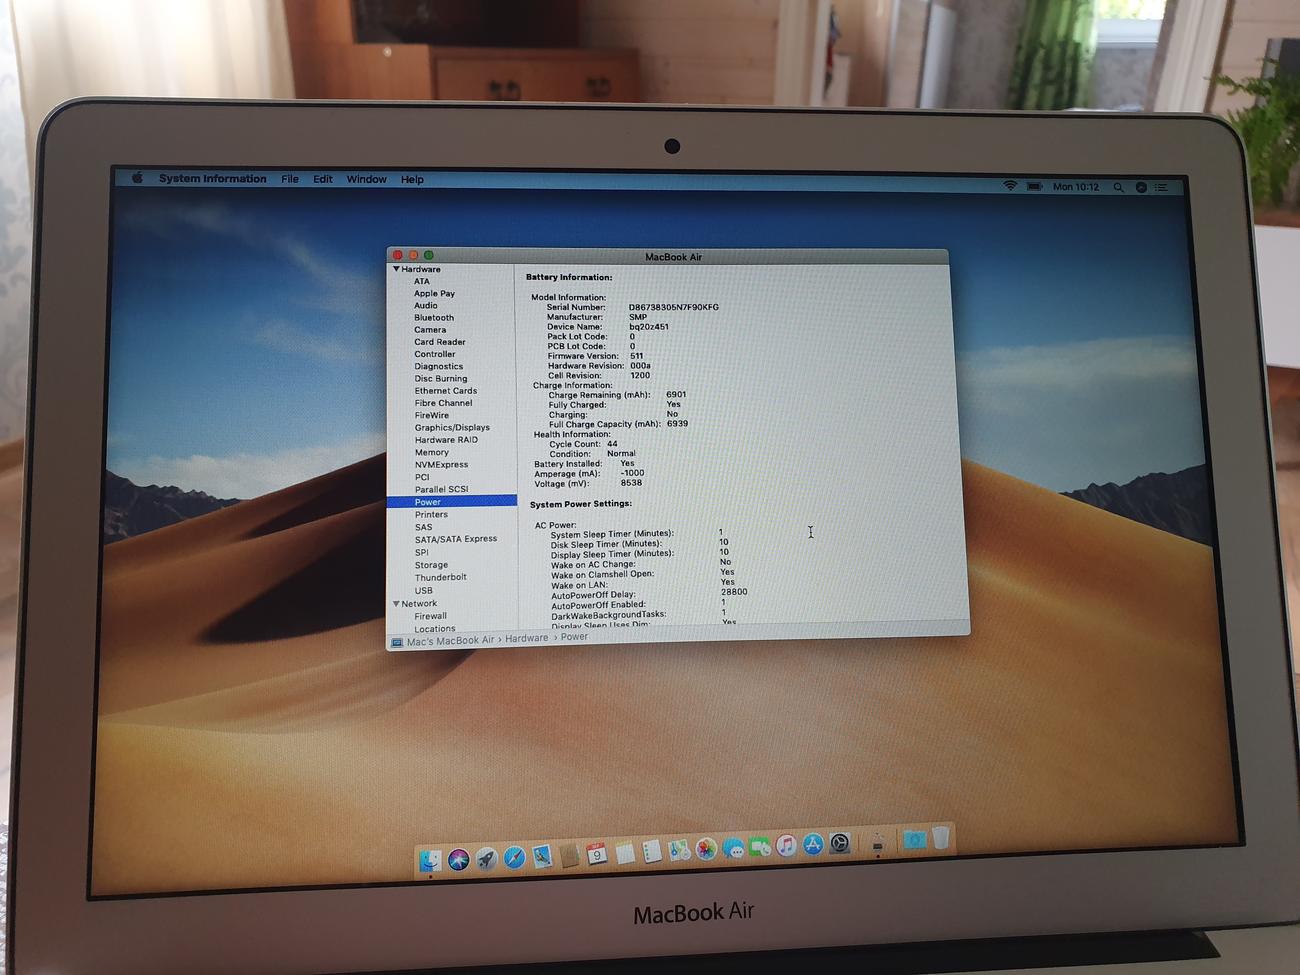
Task: Open the File menu
Action: click(x=290, y=179)
